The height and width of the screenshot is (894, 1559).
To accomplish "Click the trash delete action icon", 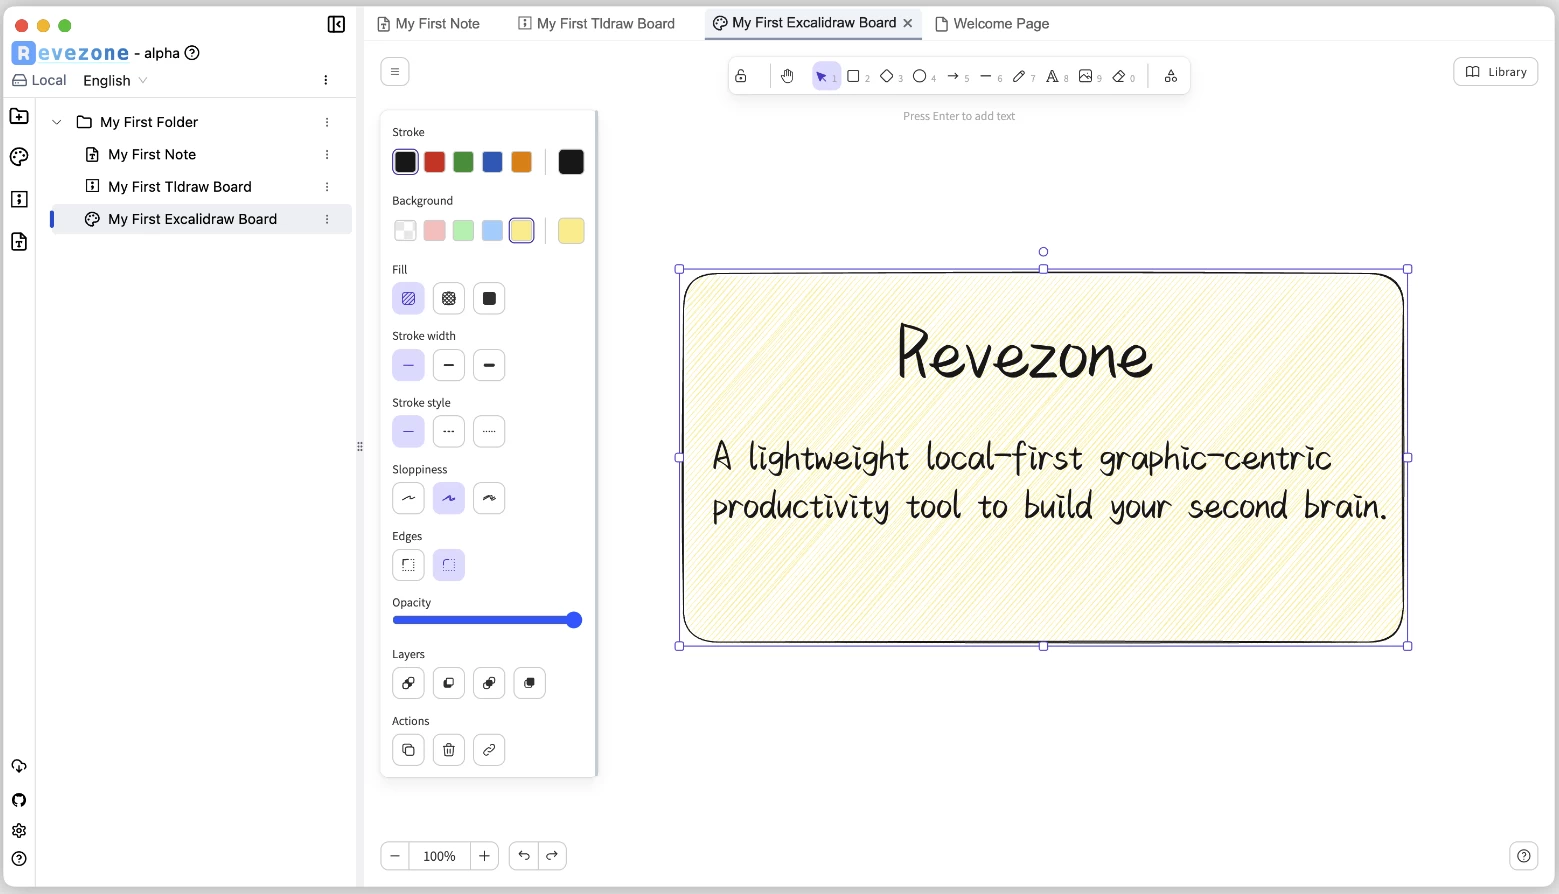I will pyautogui.click(x=449, y=750).
